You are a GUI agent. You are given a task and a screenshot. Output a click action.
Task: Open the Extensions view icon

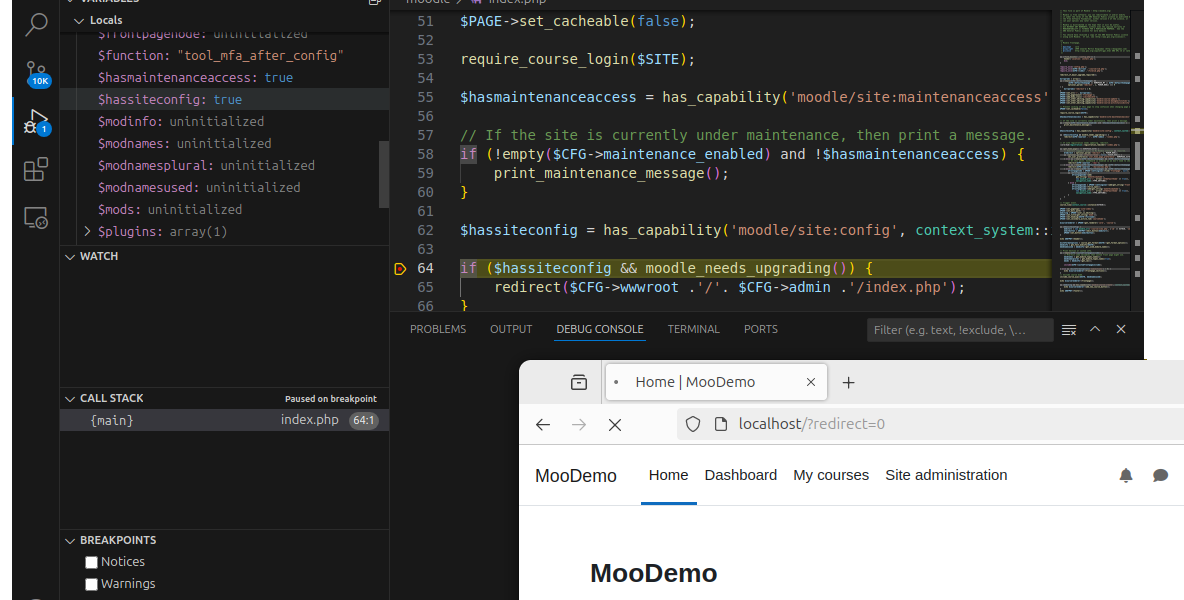coord(35,170)
